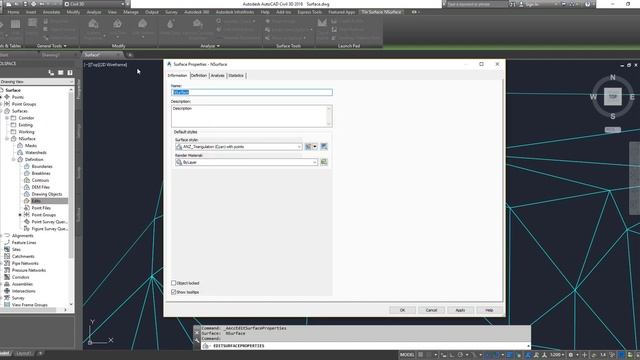Screen dimensions: 640x360
Task: Click the Assemblies icon
Action: click(x=7, y=284)
